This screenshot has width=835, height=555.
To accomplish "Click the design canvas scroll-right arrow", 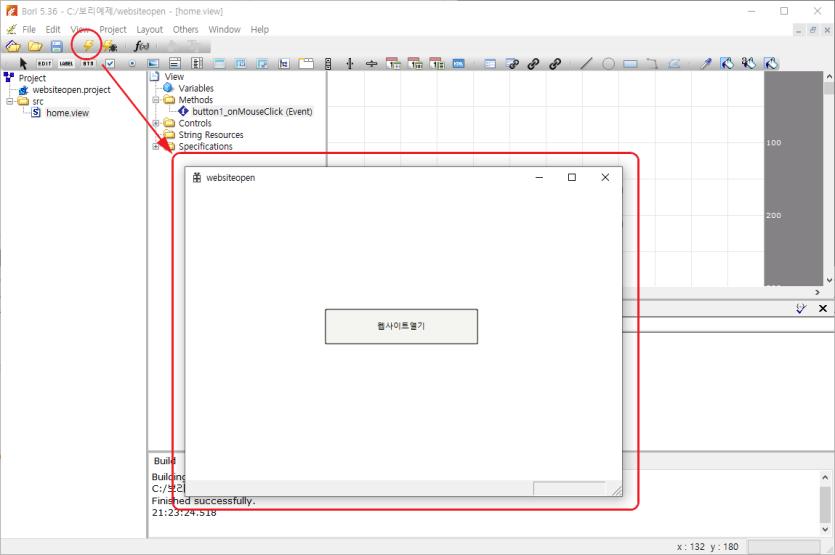I will 817,292.
